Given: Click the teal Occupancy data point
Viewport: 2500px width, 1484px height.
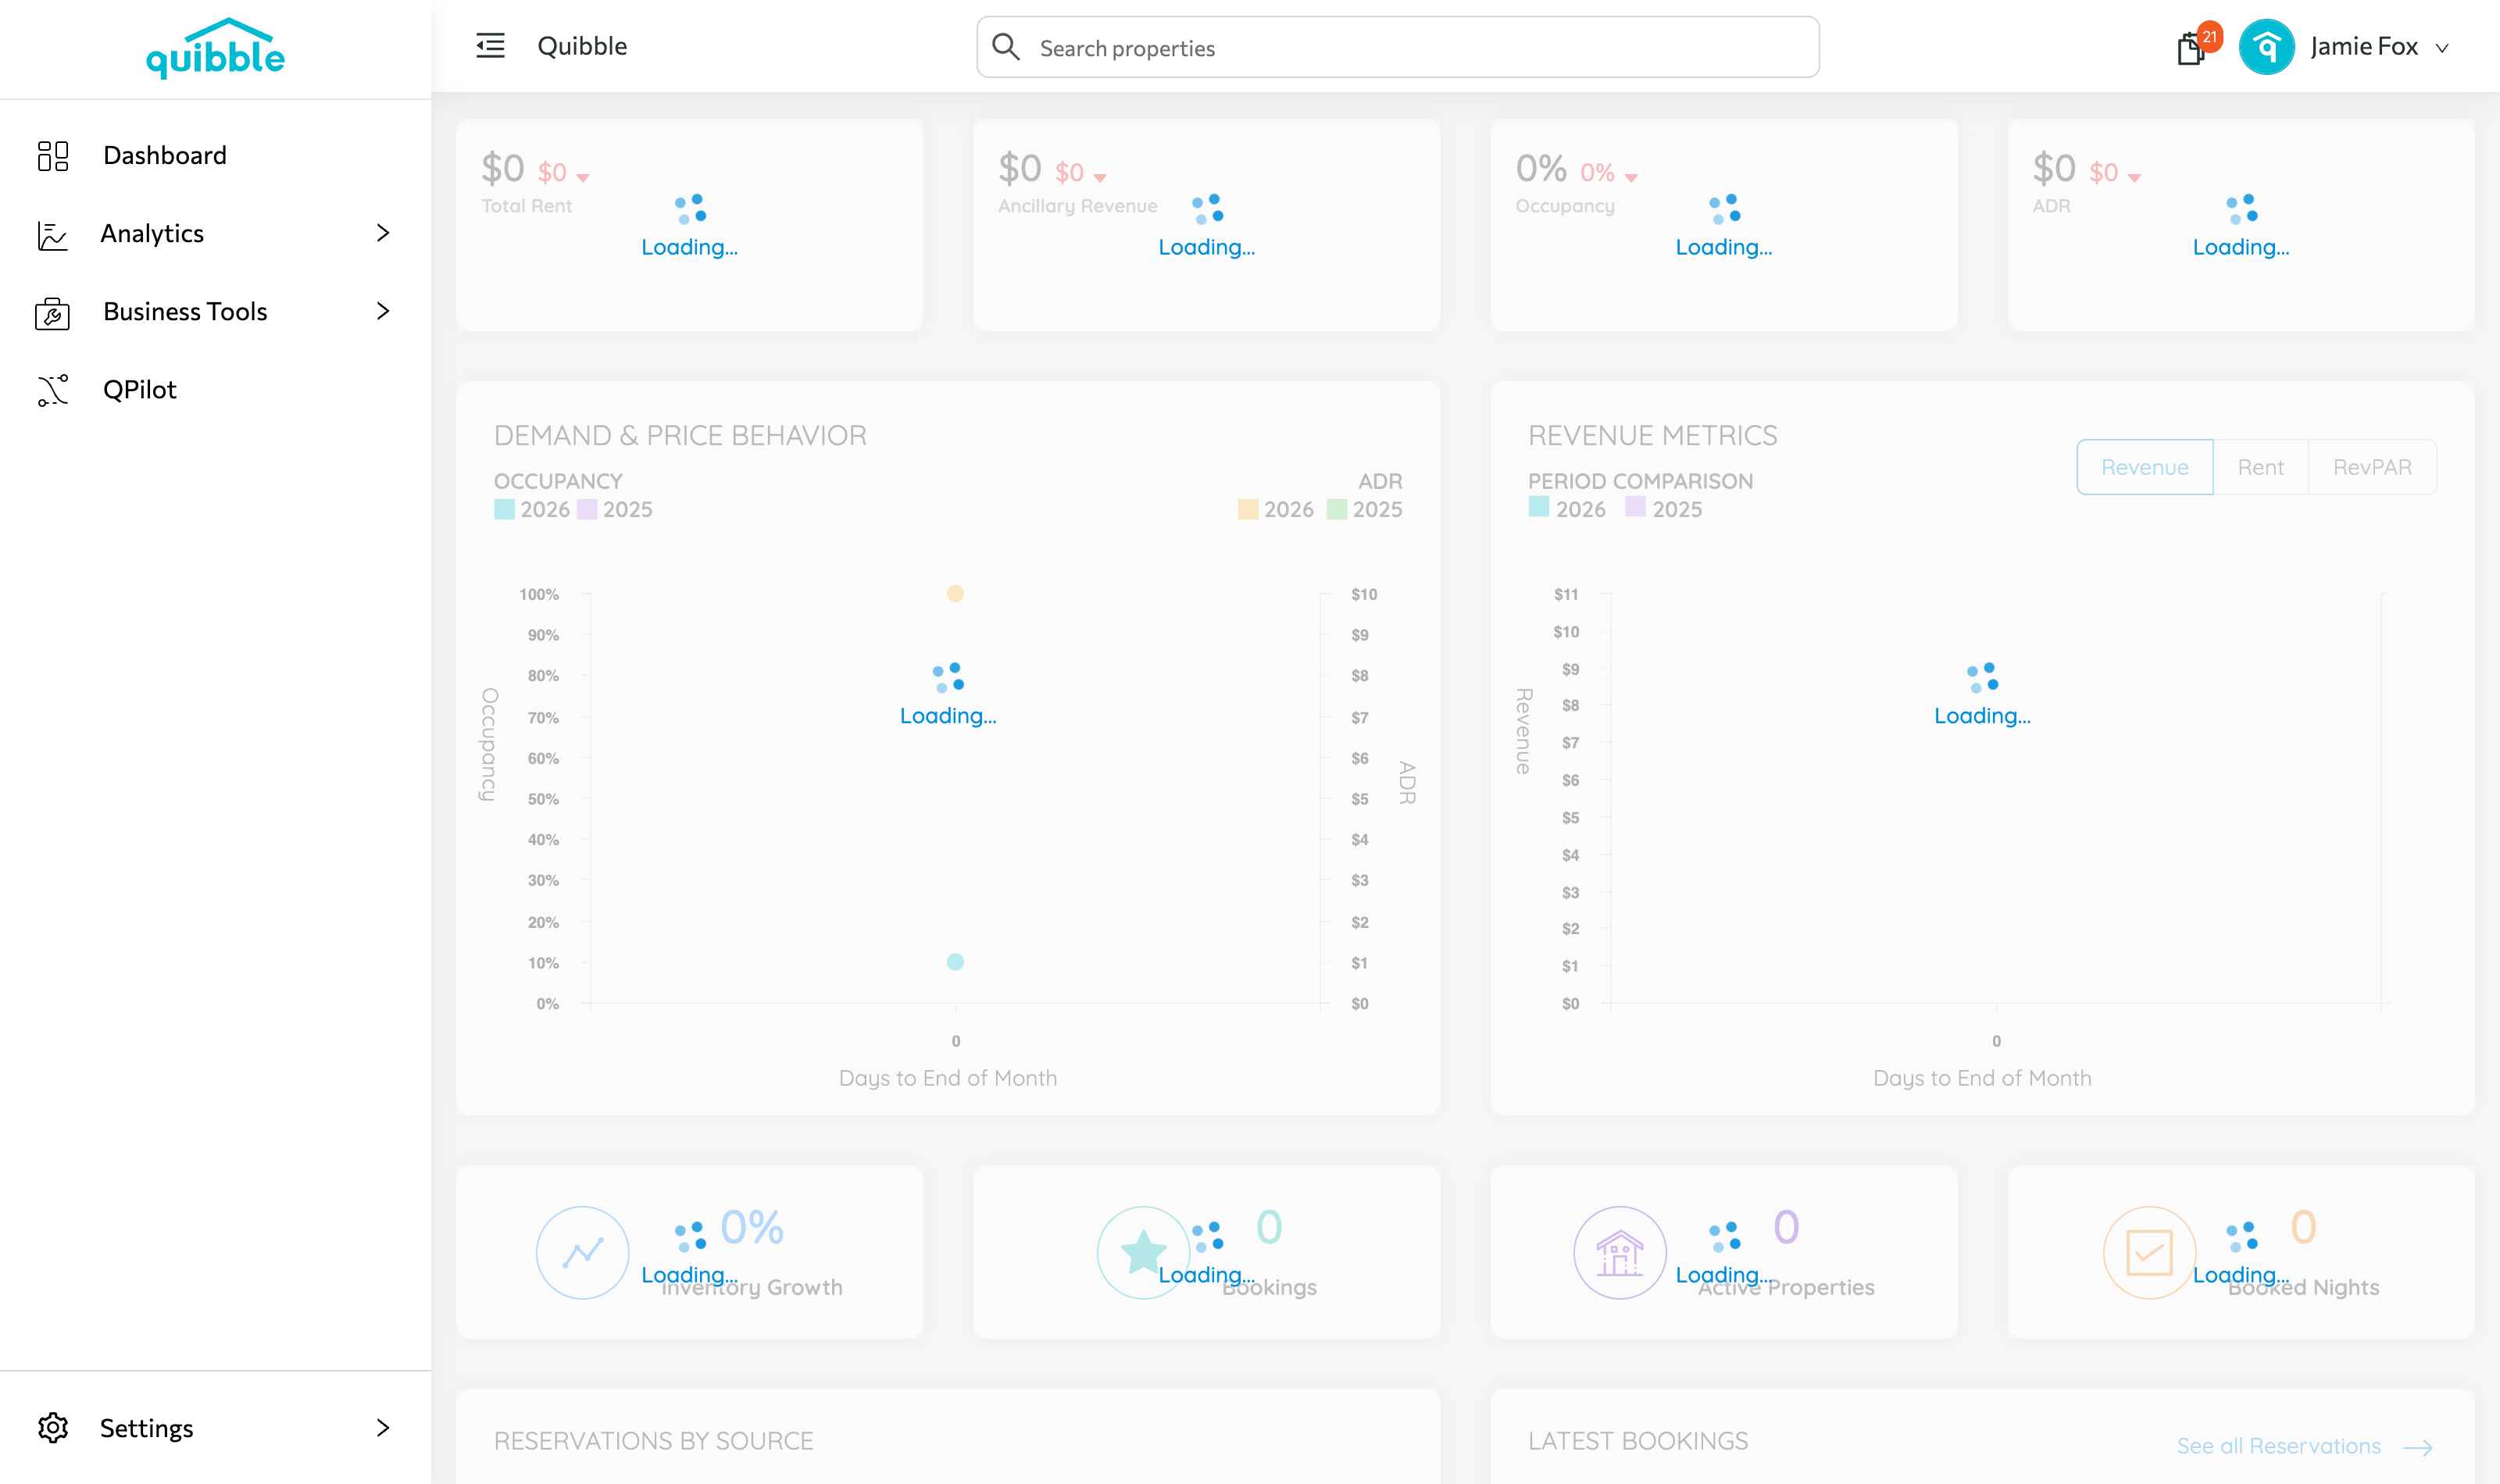Looking at the screenshot, I should pyautogui.click(x=955, y=962).
